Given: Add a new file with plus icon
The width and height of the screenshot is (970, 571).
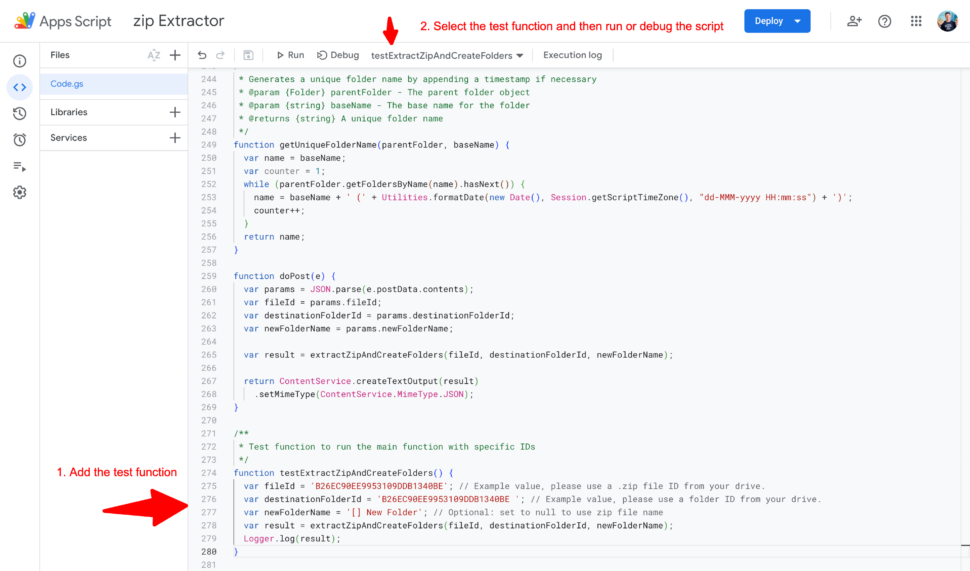Looking at the screenshot, I should tap(175, 55).
